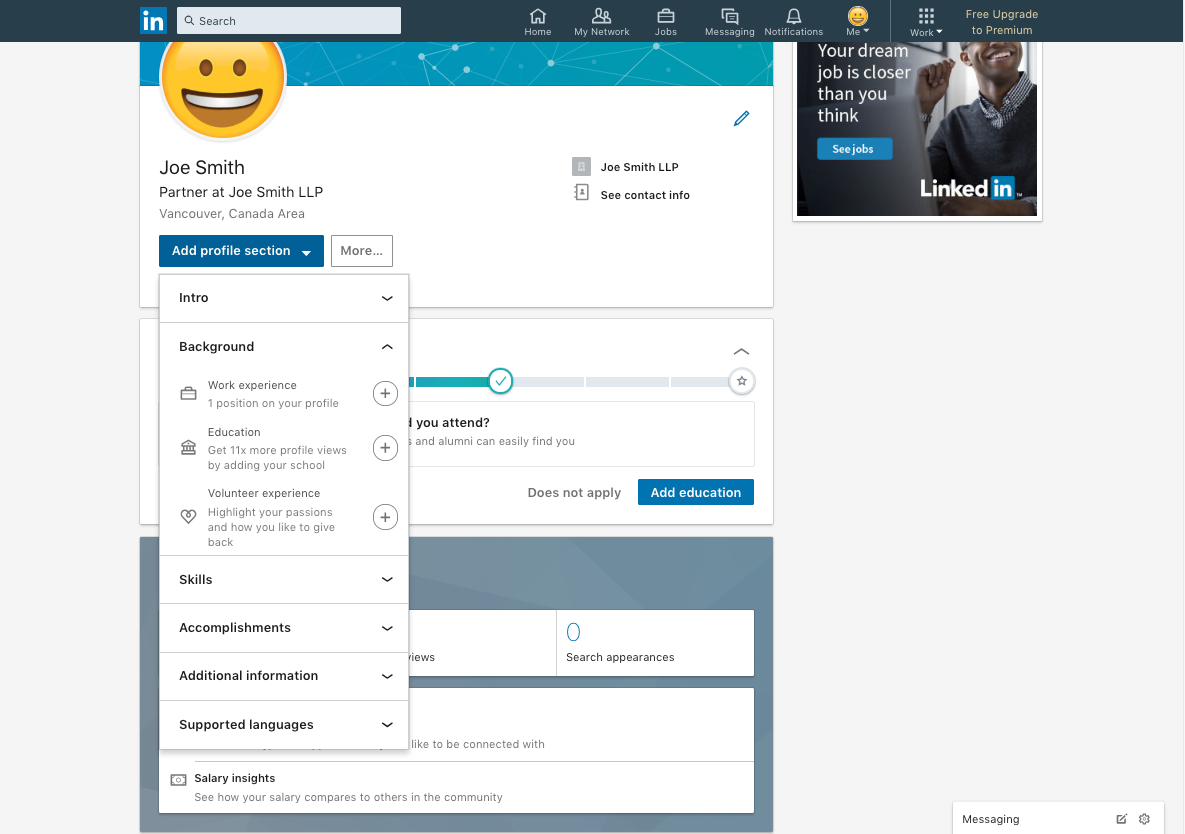Open the Work apps grid menu
This screenshot has width=1185, height=834.
tap(926, 22)
